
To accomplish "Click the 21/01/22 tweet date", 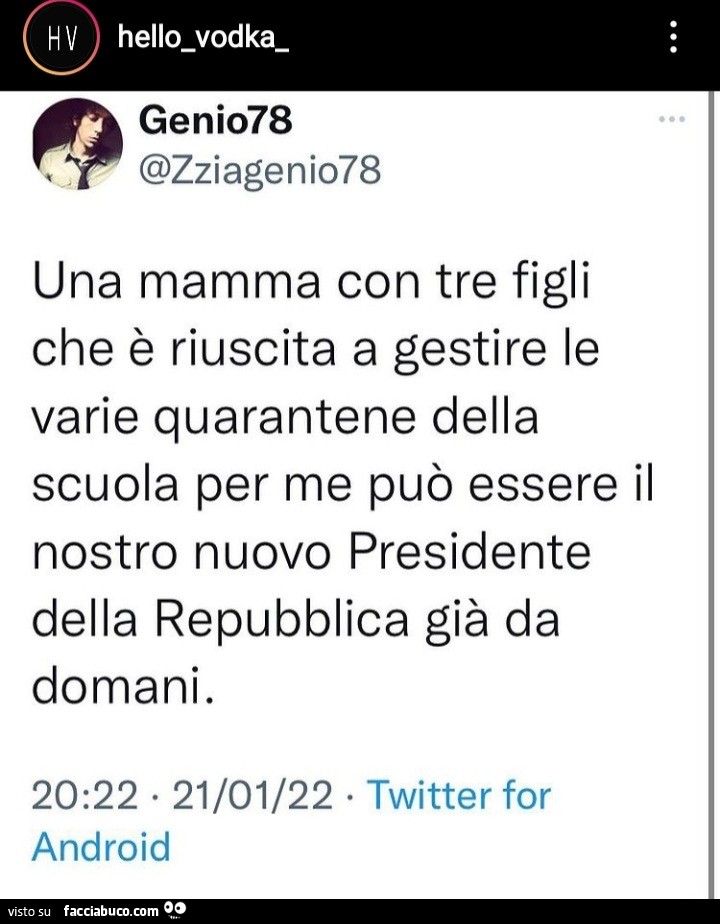I will pos(253,796).
